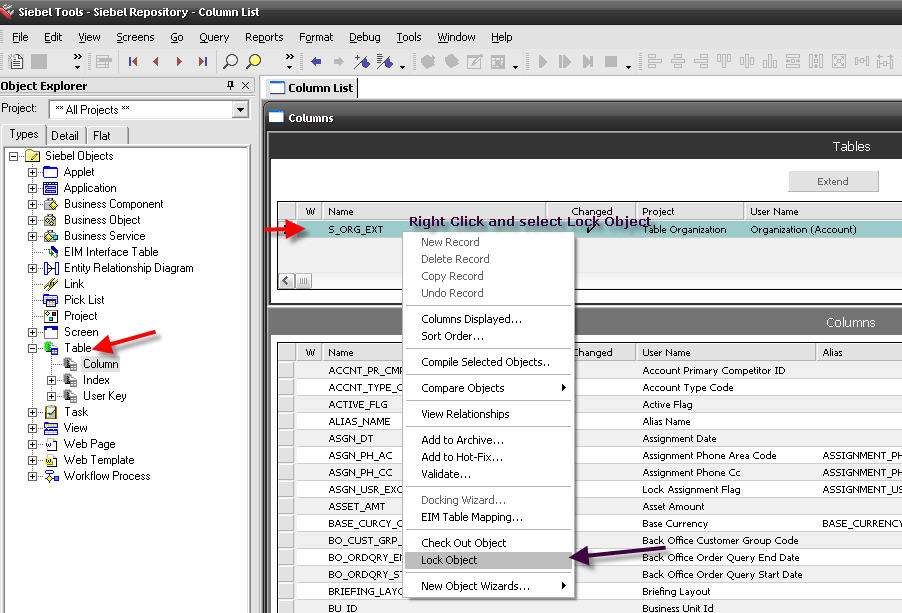
Task: Select the yellow search magnifier icon
Action: tap(254, 61)
